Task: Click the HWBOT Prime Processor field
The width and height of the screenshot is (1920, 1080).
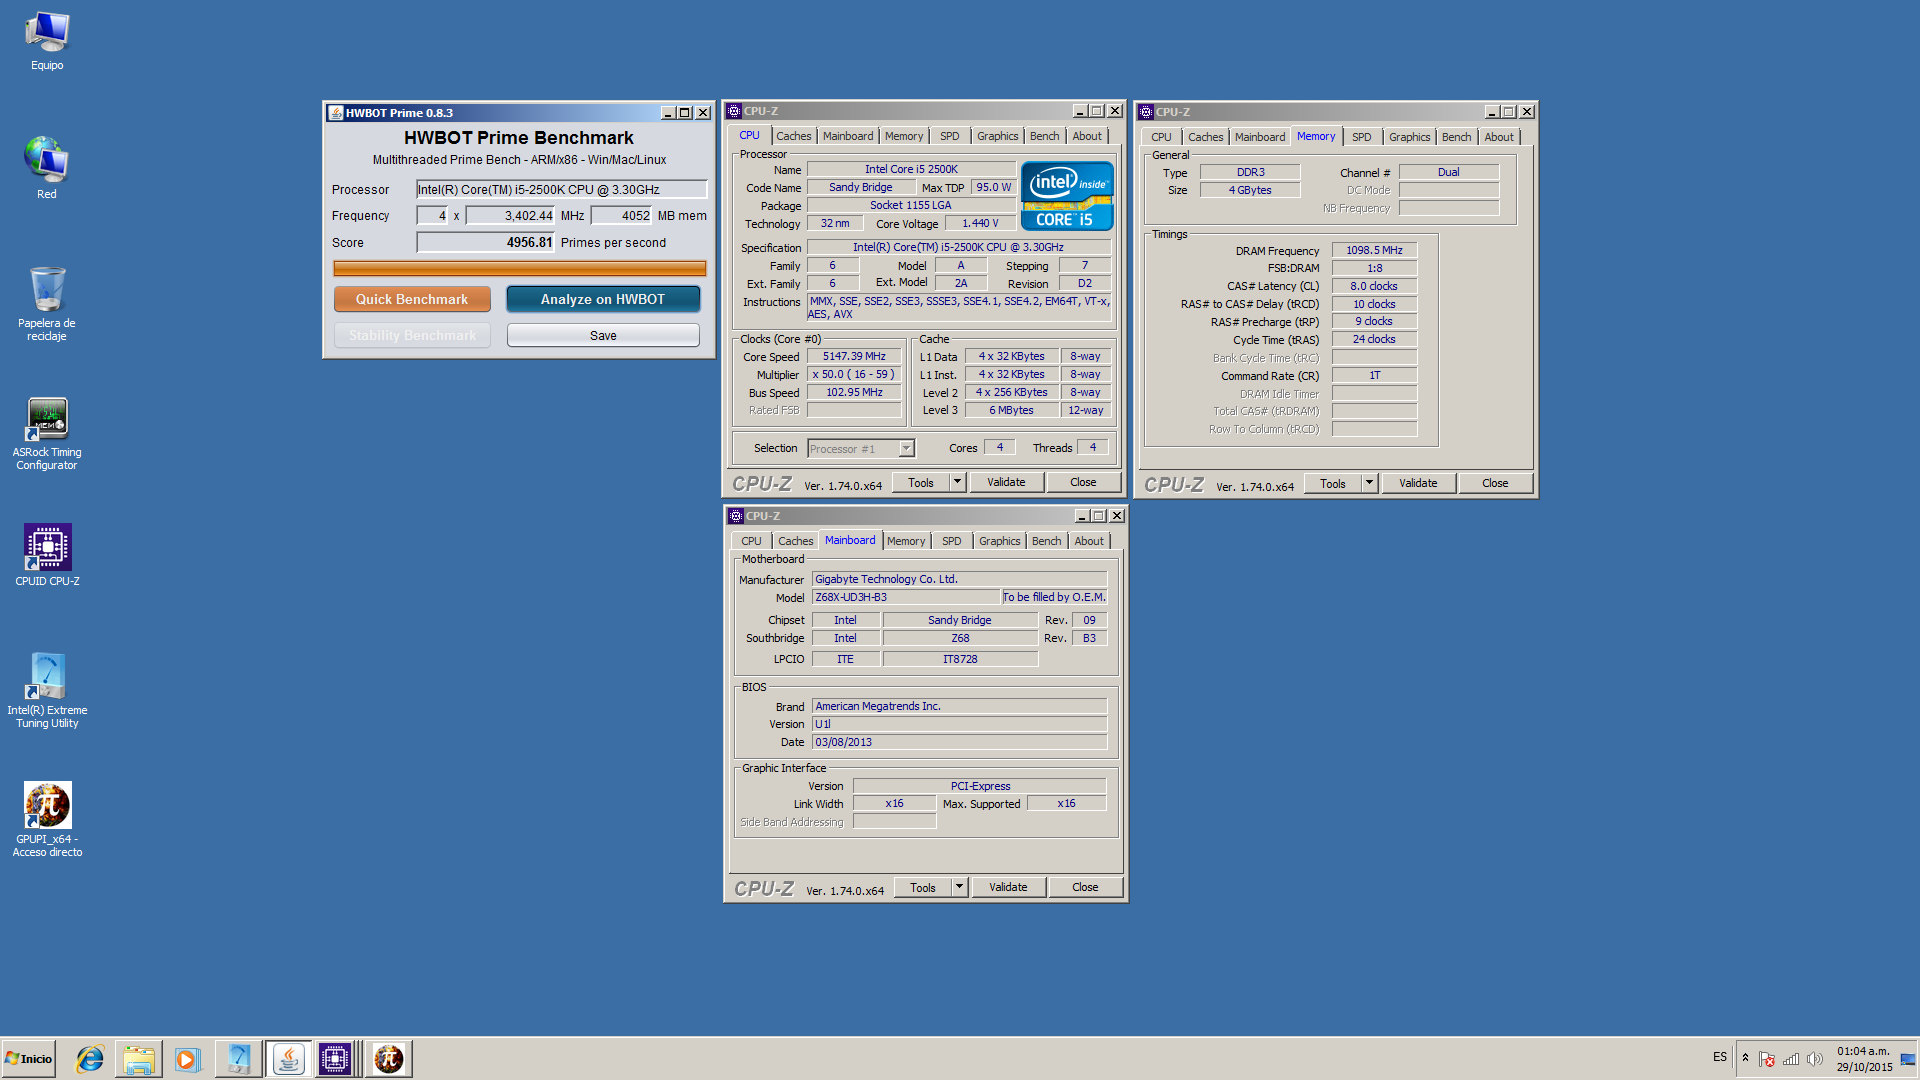Action: 562,189
